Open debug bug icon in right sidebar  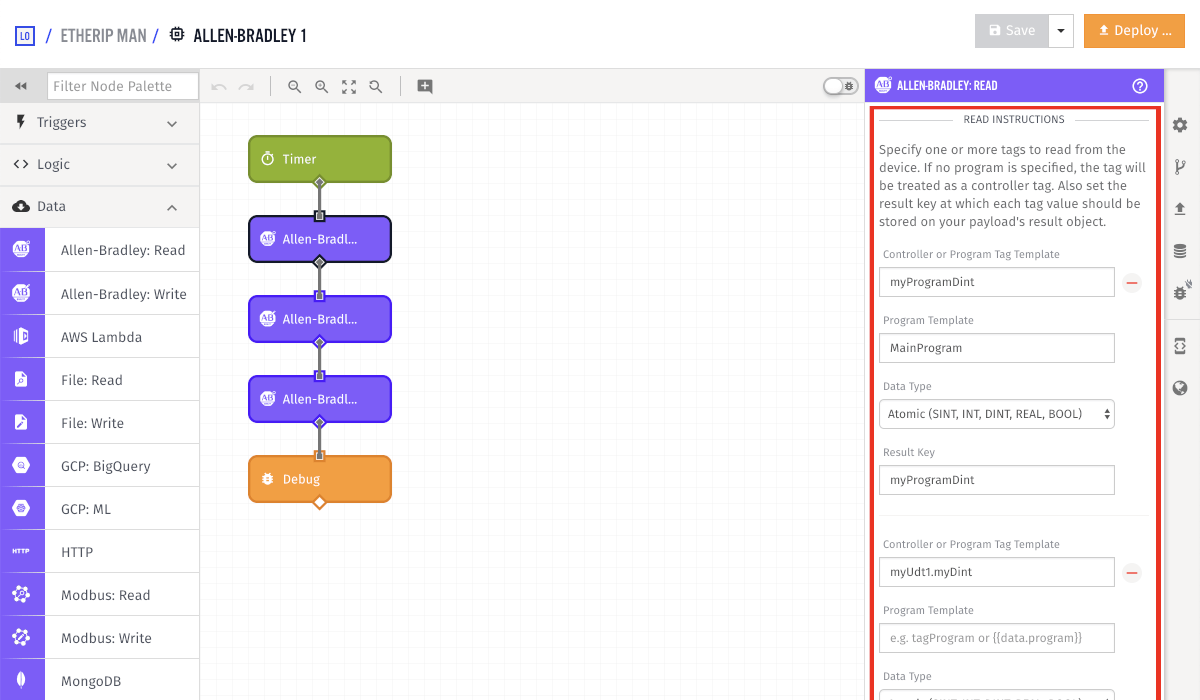pos(1180,291)
